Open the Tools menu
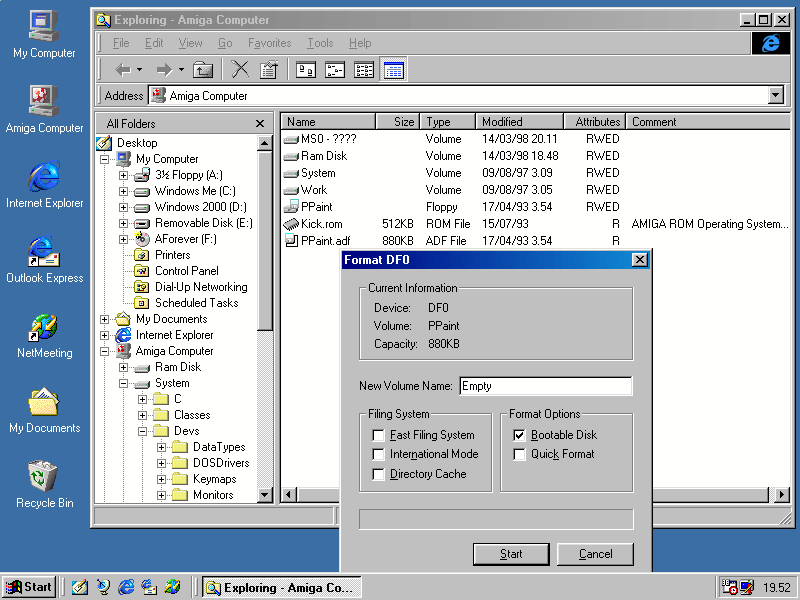The height and width of the screenshot is (600, 800). pos(320,43)
